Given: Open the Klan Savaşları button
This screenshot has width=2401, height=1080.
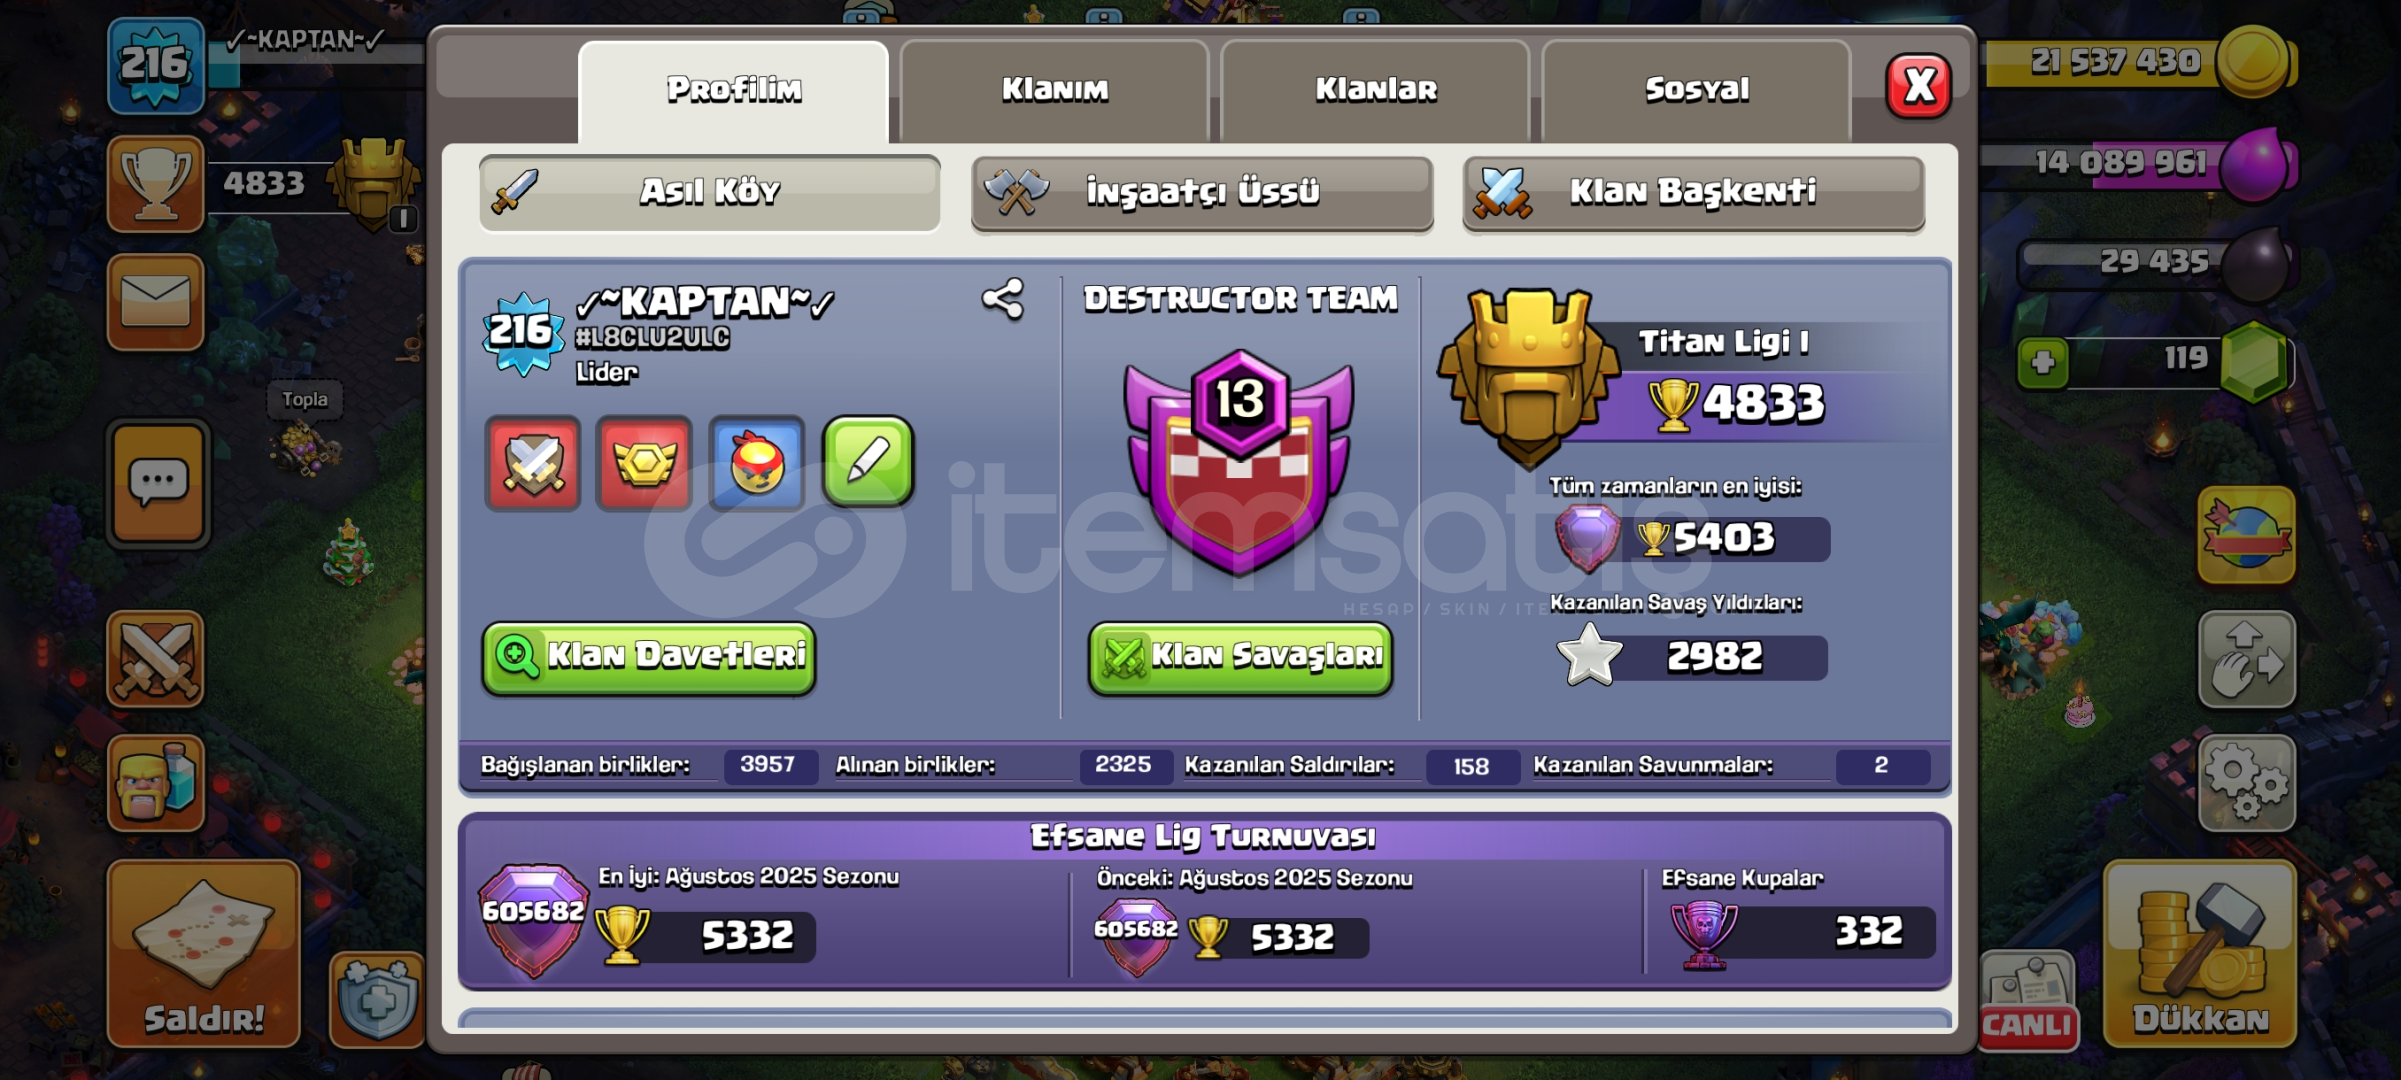Looking at the screenshot, I should click(x=1240, y=657).
